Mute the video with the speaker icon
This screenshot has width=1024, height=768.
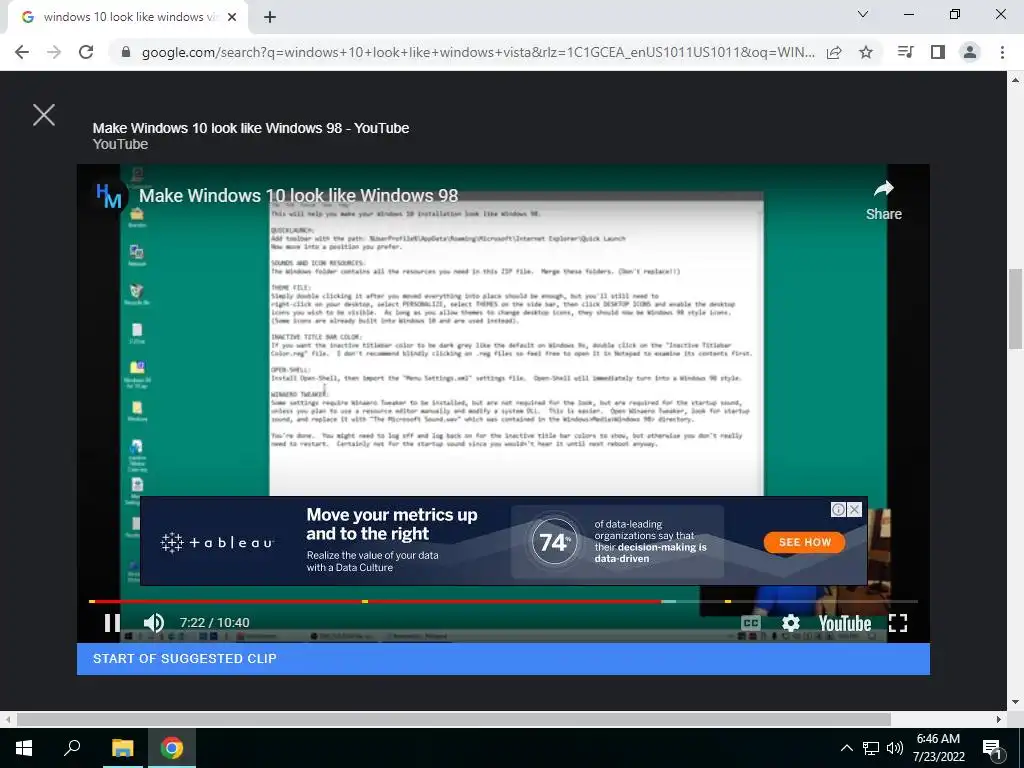pos(153,623)
